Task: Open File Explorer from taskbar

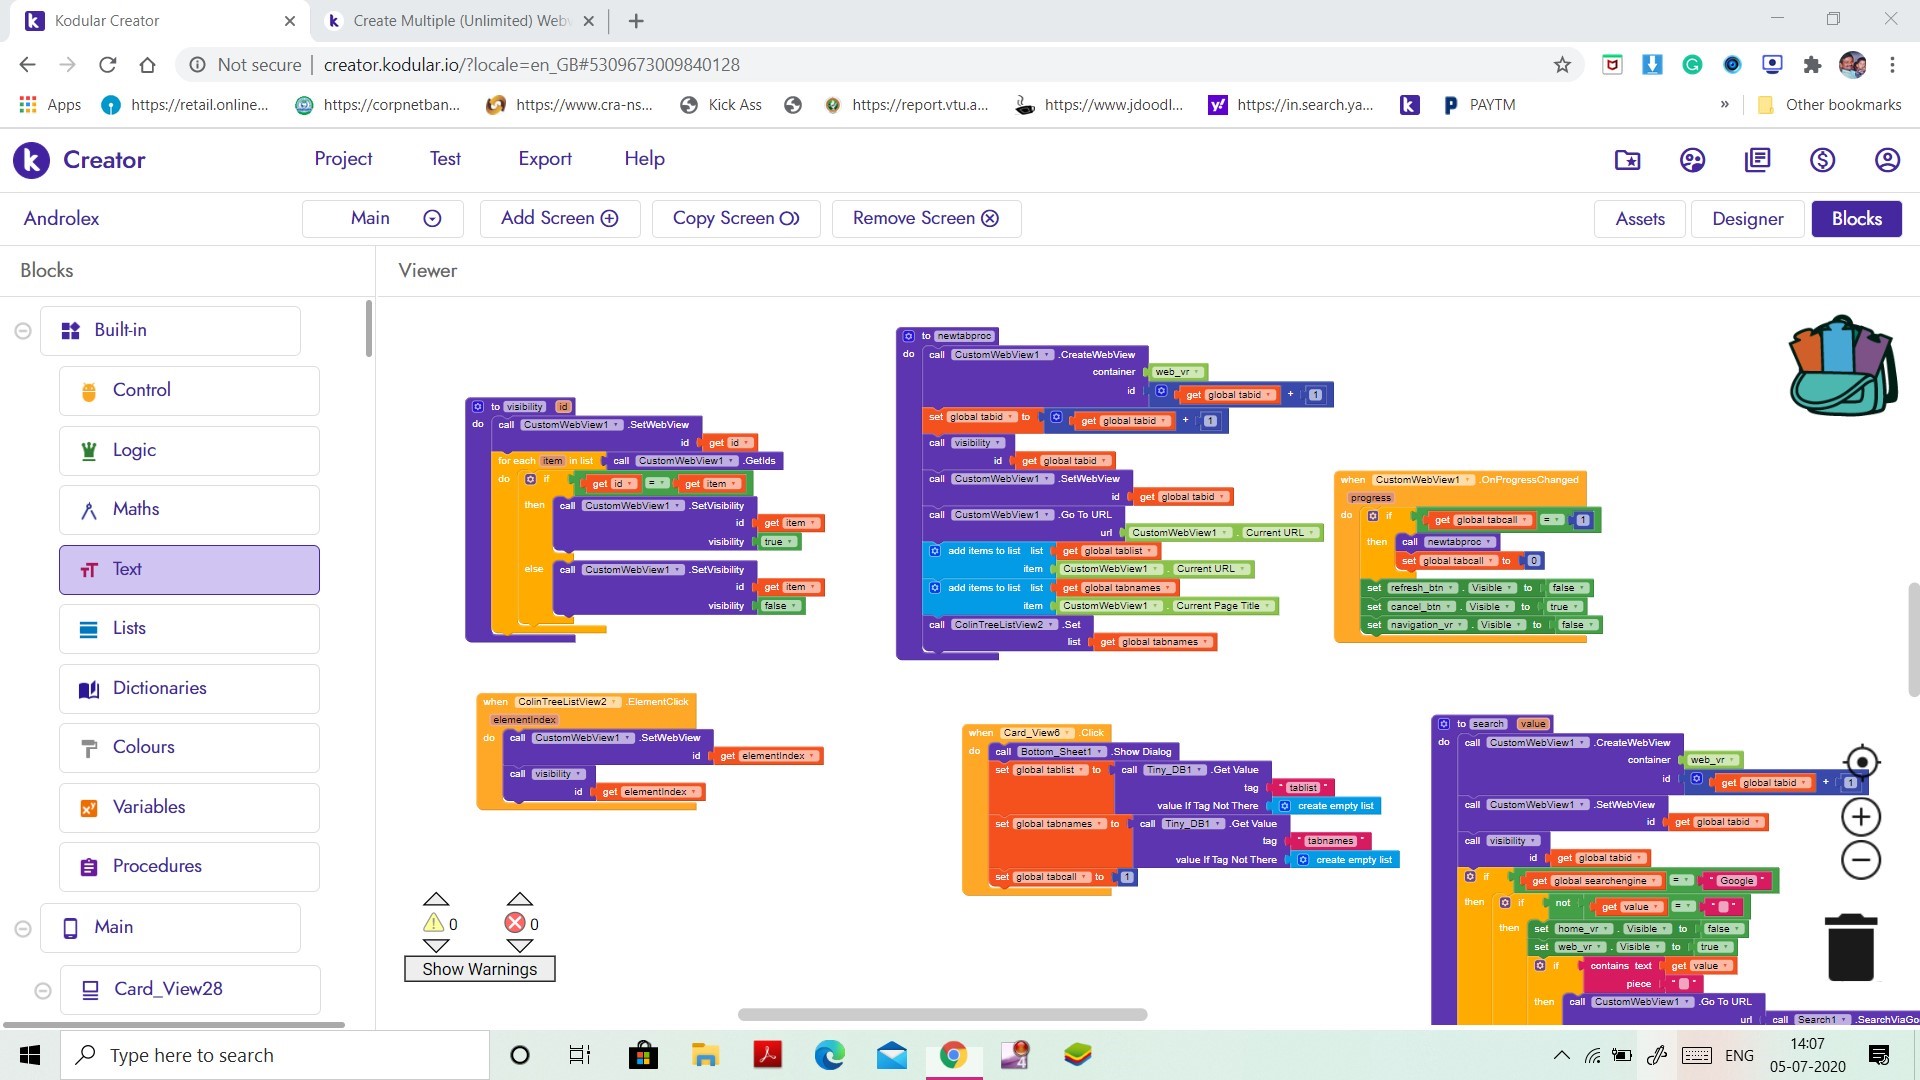Action: tap(705, 1055)
